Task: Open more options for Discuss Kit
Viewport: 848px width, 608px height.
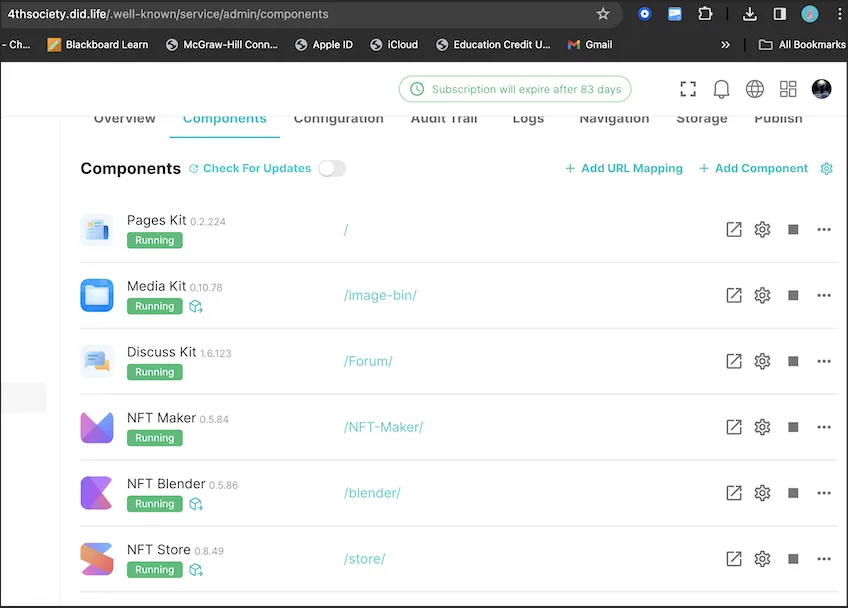Action: (x=824, y=361)
